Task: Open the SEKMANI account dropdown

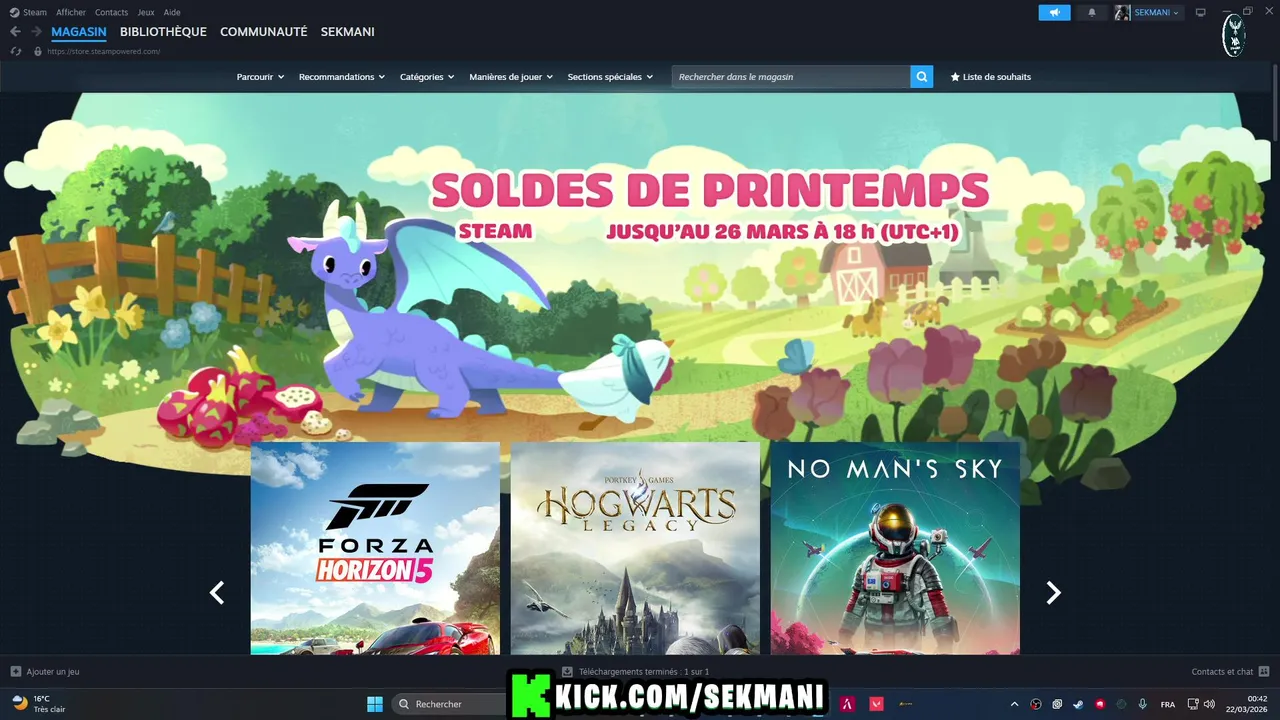Action: coord(1156,12)
